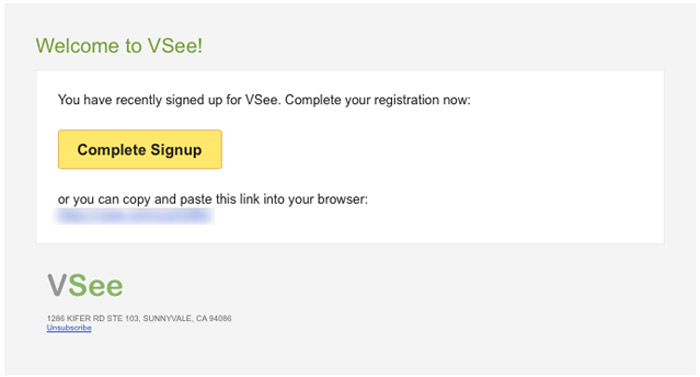Click the green 'See' logo letters
Image resolution: width=700 pixels, height=377 pixels.
(96, 285)
